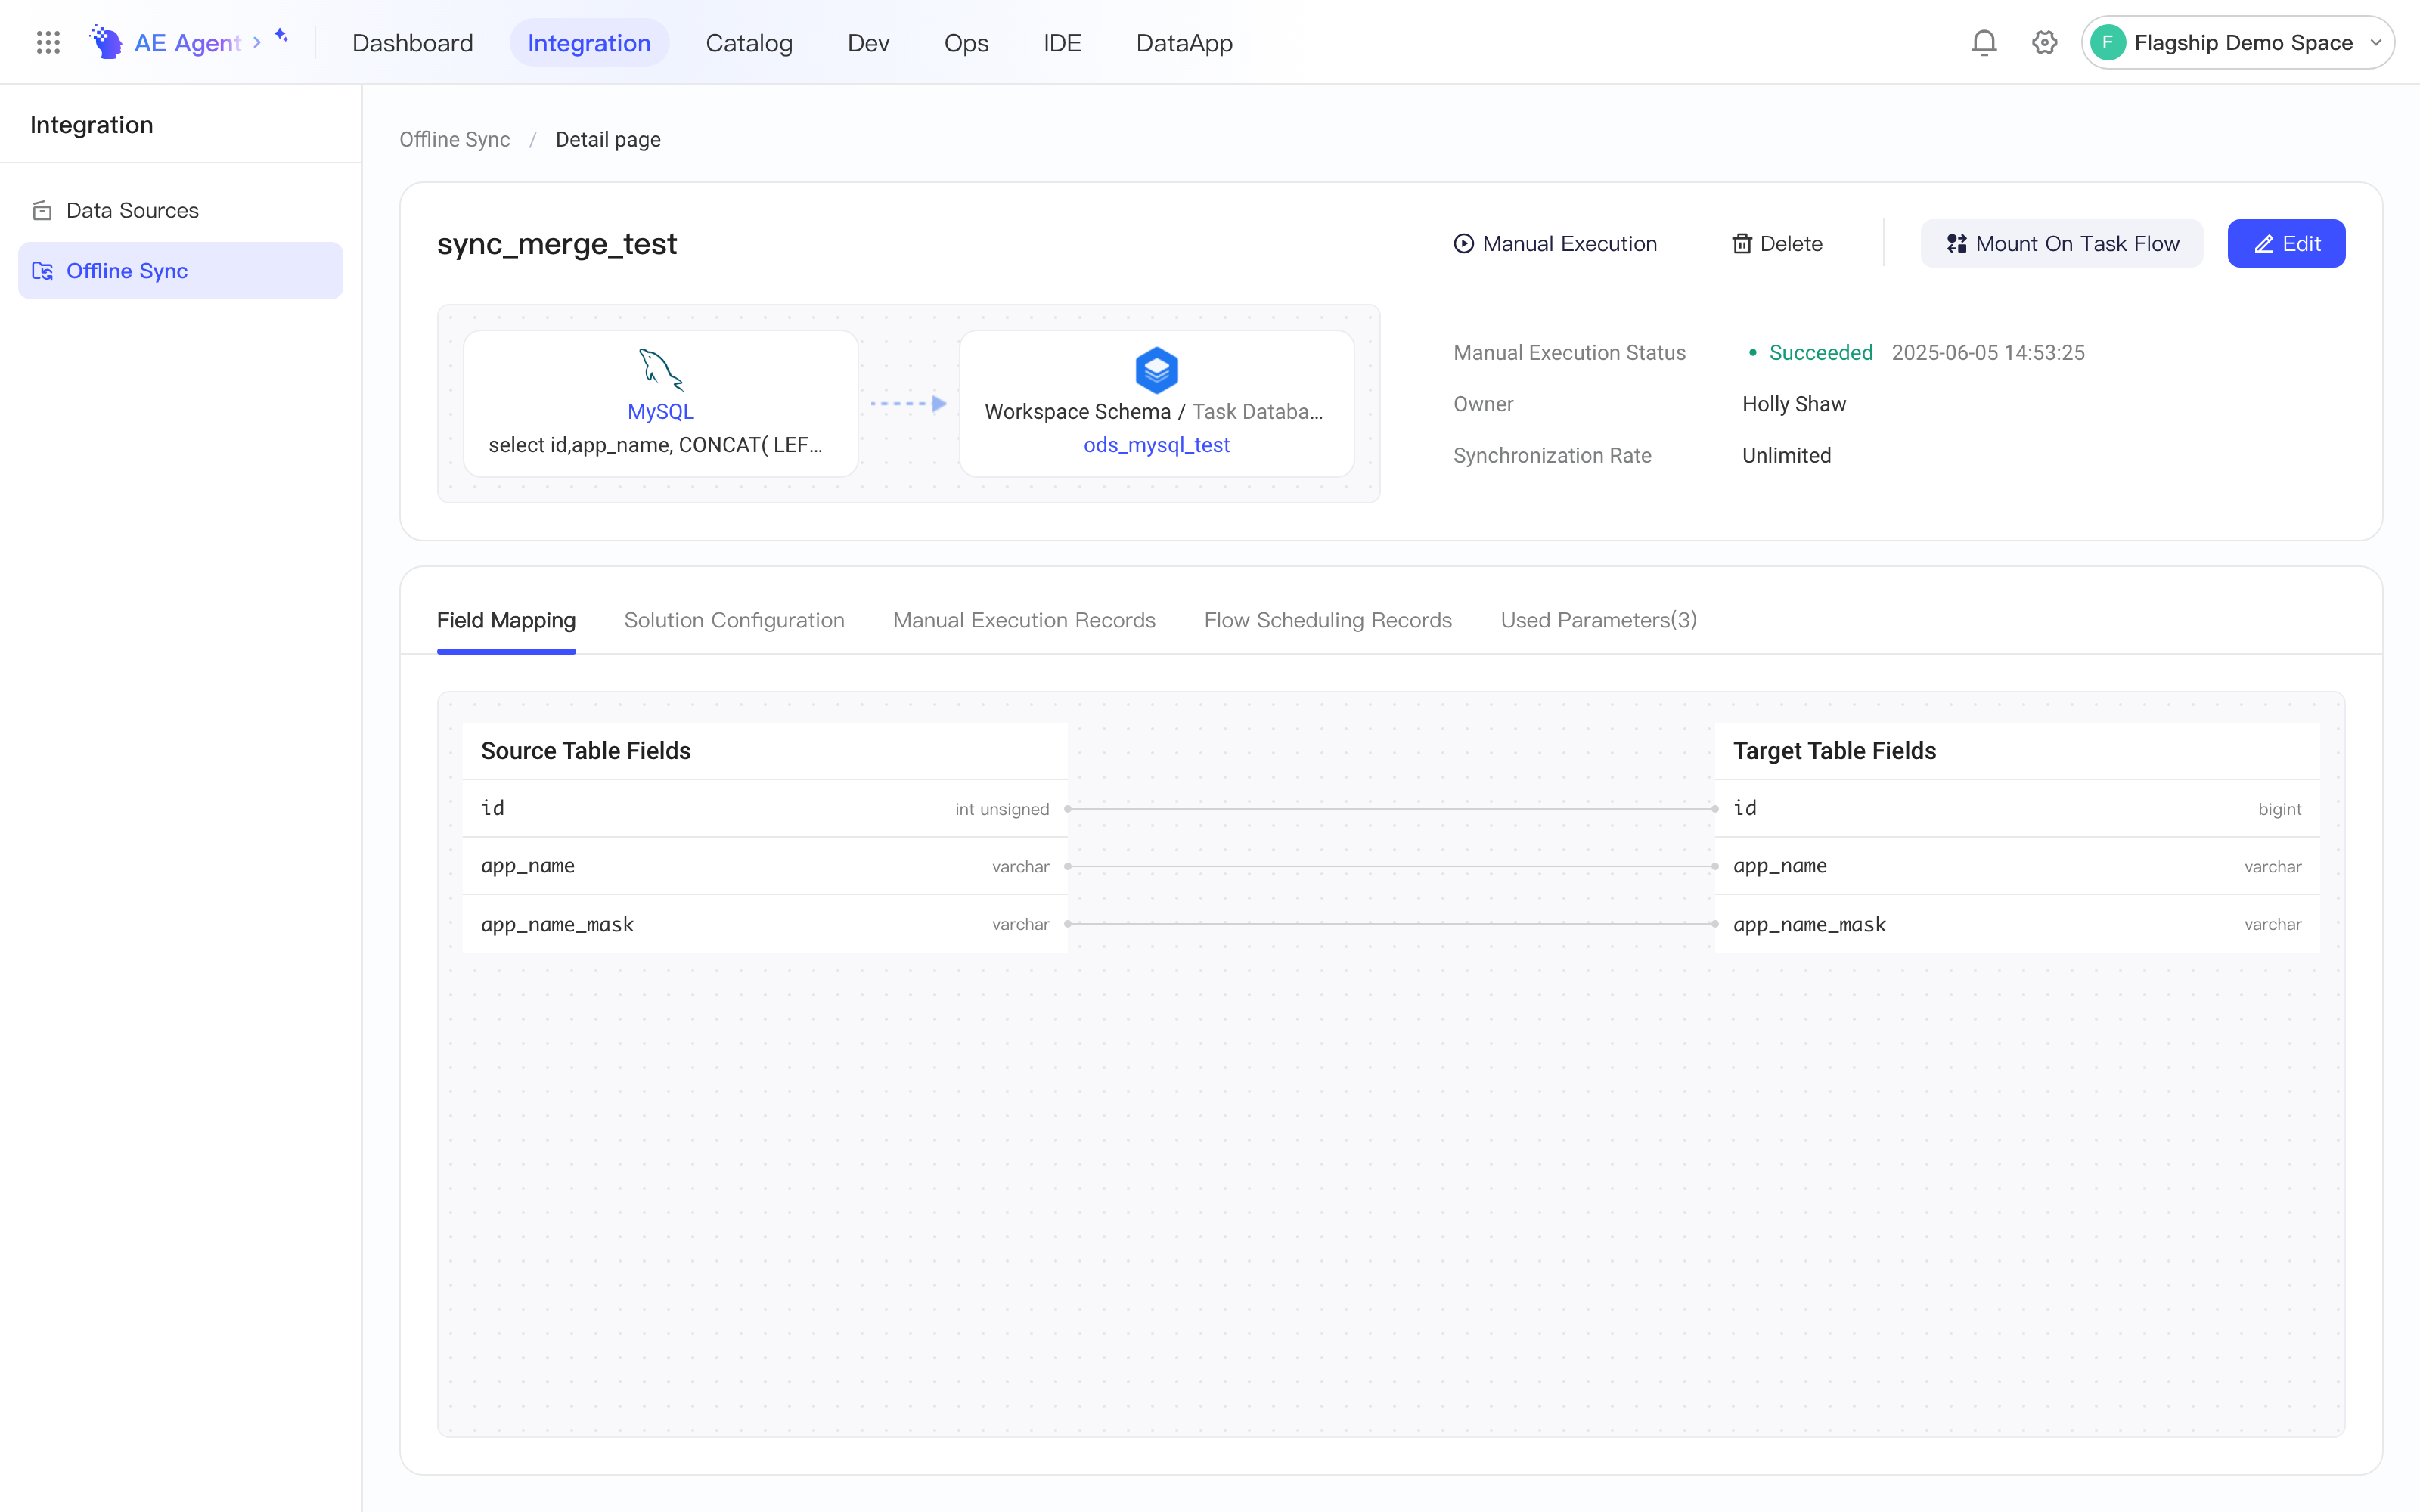Open the Dev menu
This screenshot has width=2420, height=1512.
(868, 43)
